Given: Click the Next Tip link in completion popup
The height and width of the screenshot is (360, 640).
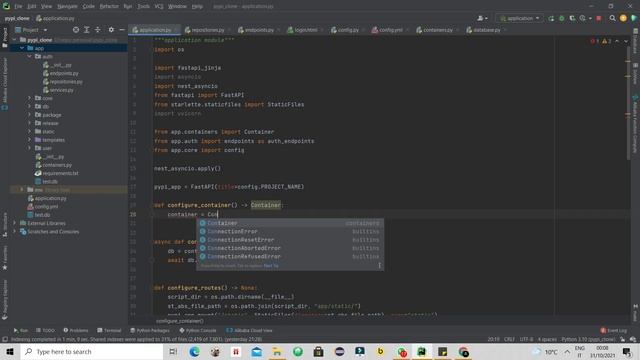Looking at the screenshot, I should (271, 266).
